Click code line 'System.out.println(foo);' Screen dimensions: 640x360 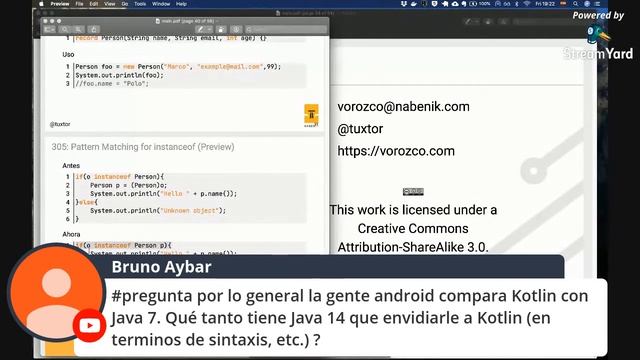(119, 75)
